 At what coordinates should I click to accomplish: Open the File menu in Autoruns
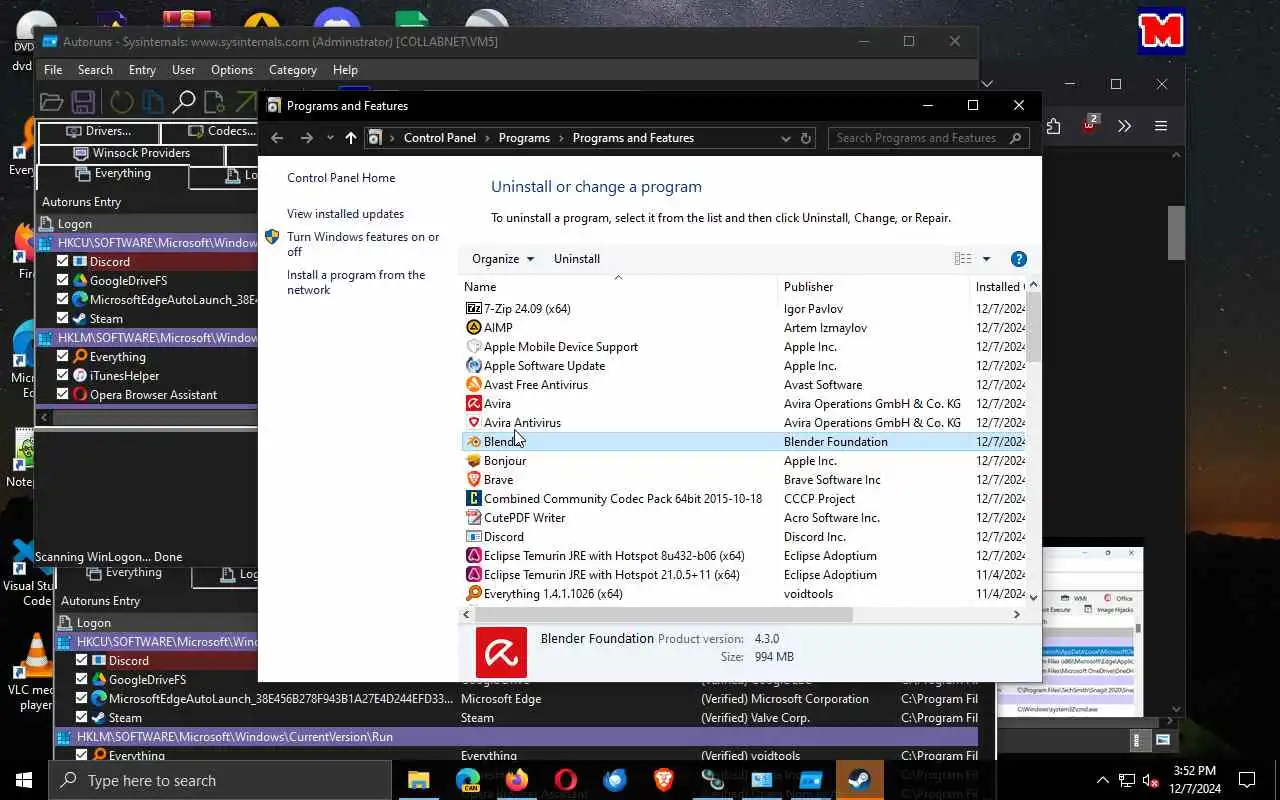coord(53,70)
